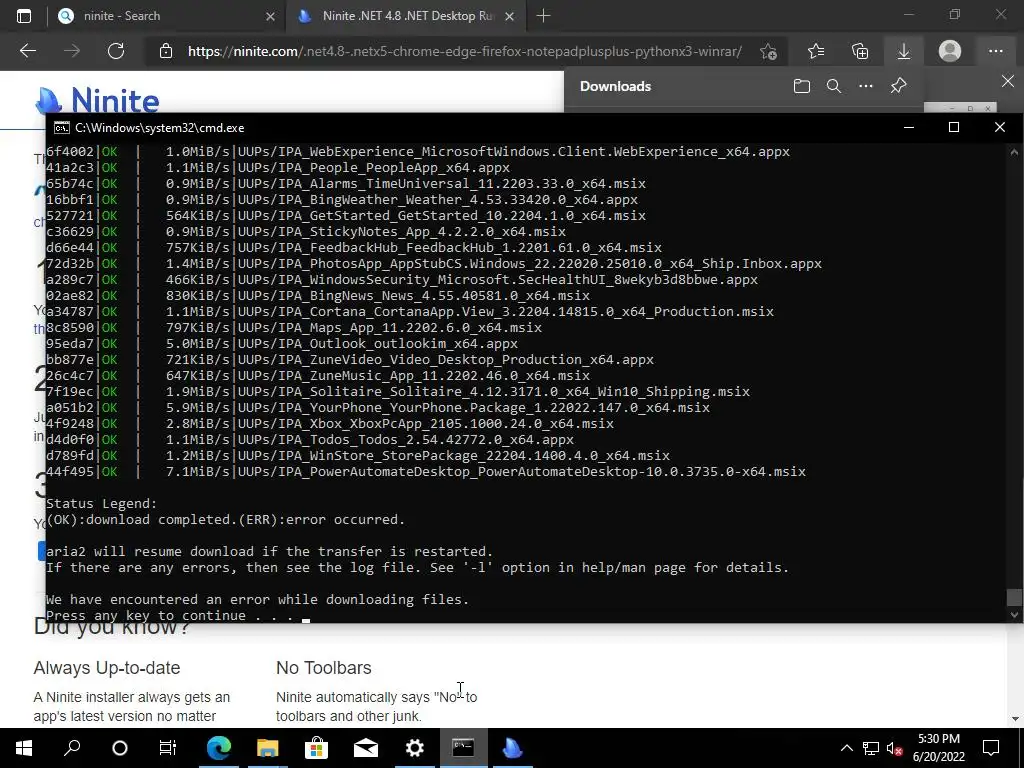
Task: Open Mail from the taskbar
Action: pos(366,748)
